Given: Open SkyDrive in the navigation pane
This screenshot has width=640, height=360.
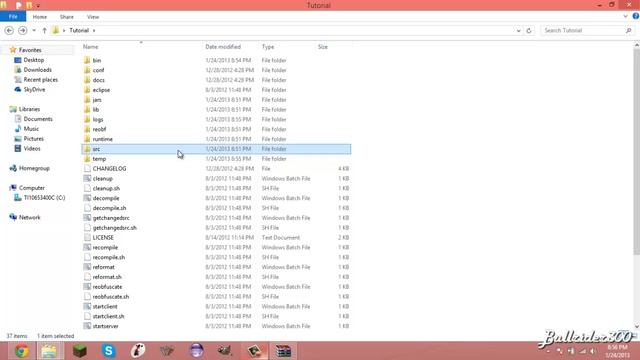Looking at the screenshot, I should click(34, 89).
